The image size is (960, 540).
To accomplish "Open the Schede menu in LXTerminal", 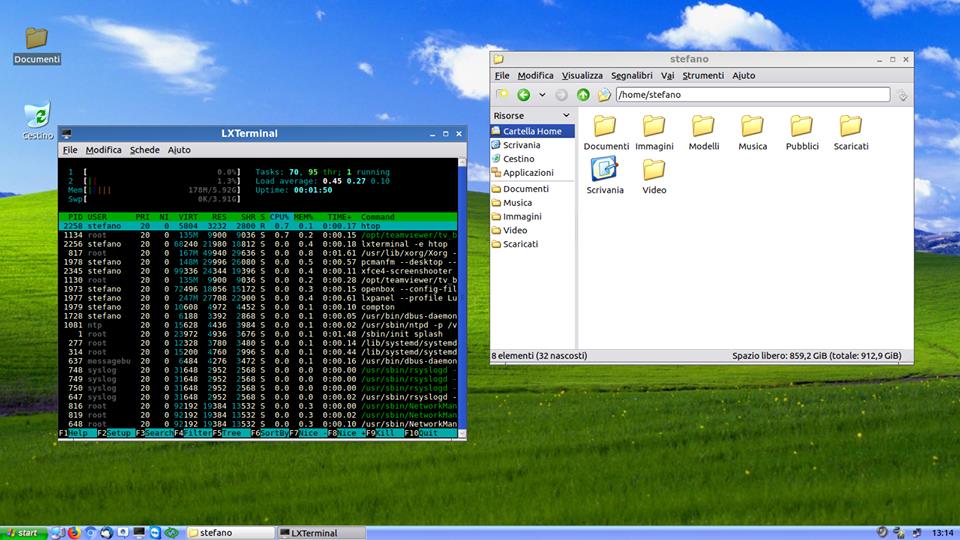I will click(x=144, y=150).
